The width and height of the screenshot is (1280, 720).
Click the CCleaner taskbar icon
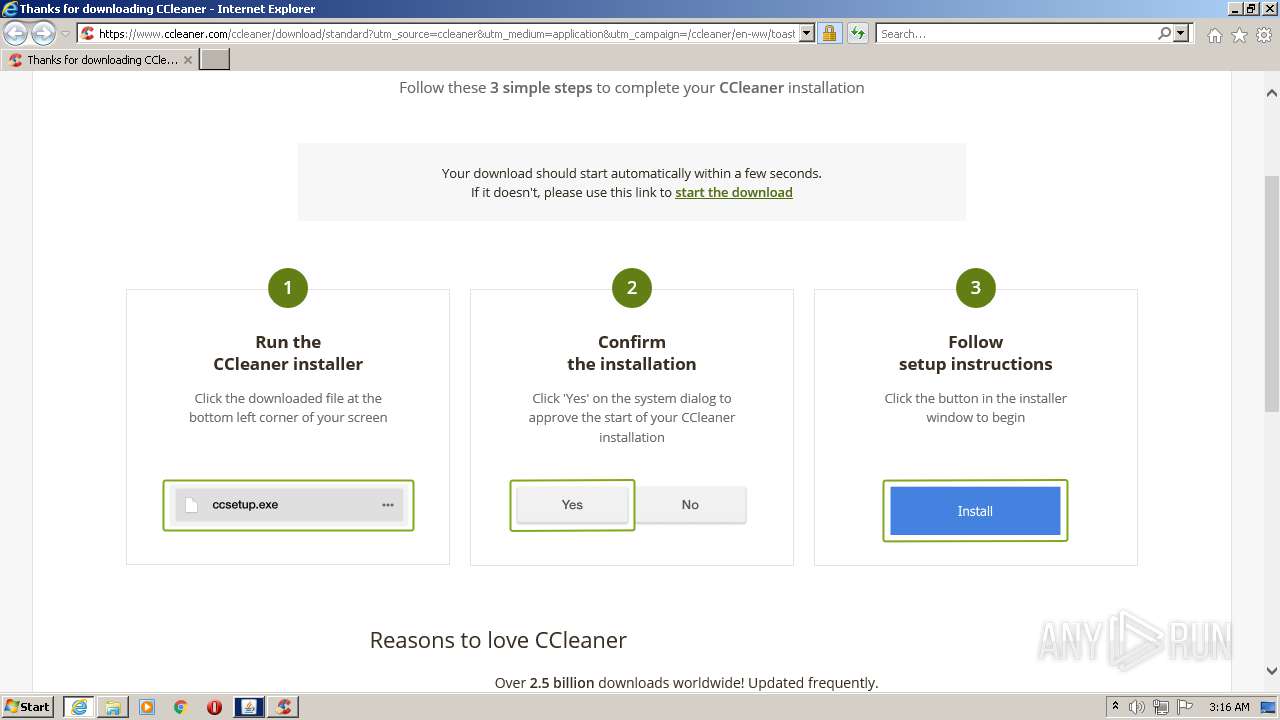pyautogui.click(x=284, y=707)
